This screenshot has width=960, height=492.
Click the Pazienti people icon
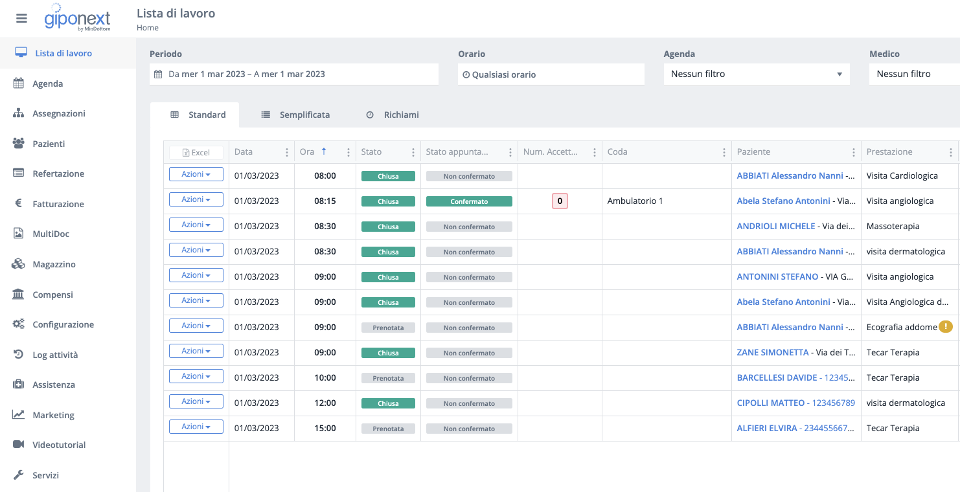18,143
